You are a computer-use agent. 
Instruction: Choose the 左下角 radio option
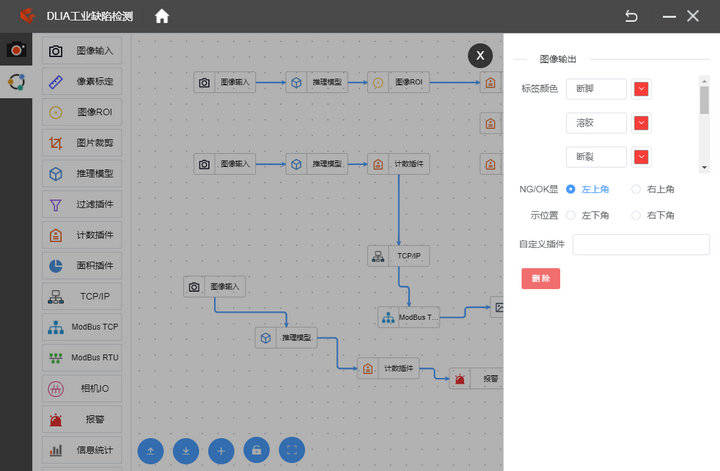pyautogui.click(x=571, y=215)
